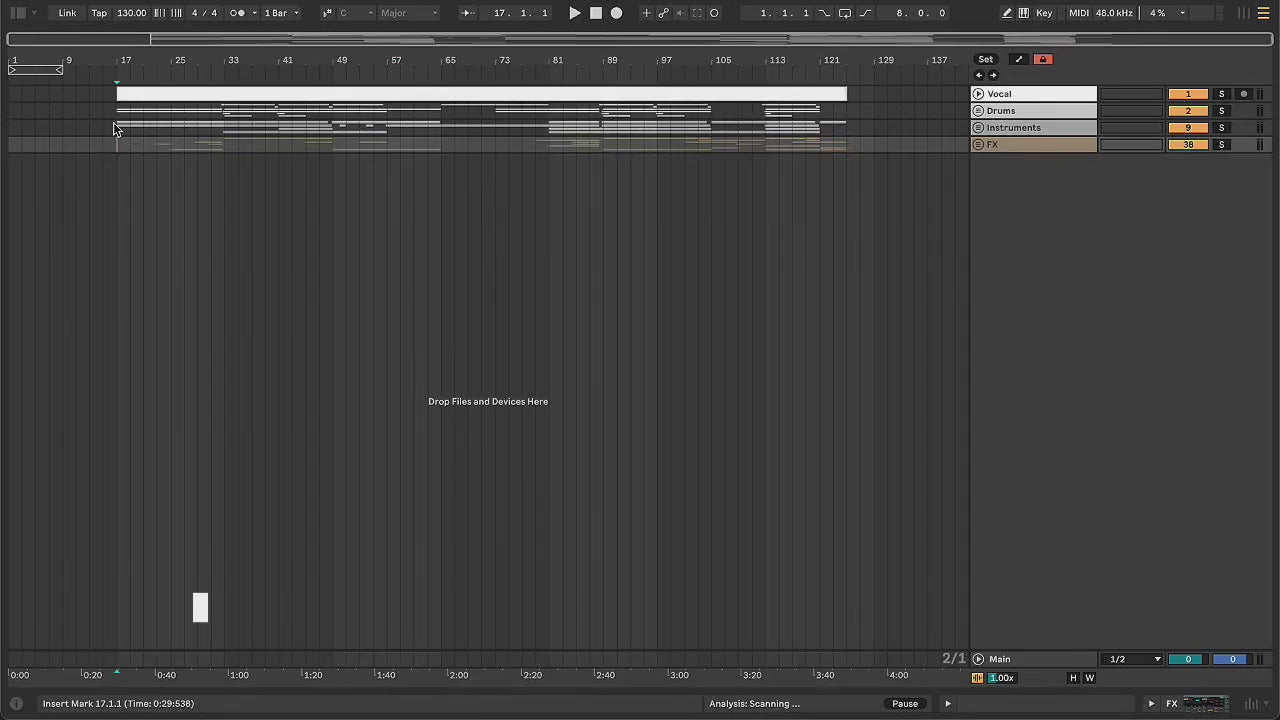Image resolution: width=1280 pixels, height=720 pixels.
Task: Click the tempo field showing 130.00
Action: point(131,13)
